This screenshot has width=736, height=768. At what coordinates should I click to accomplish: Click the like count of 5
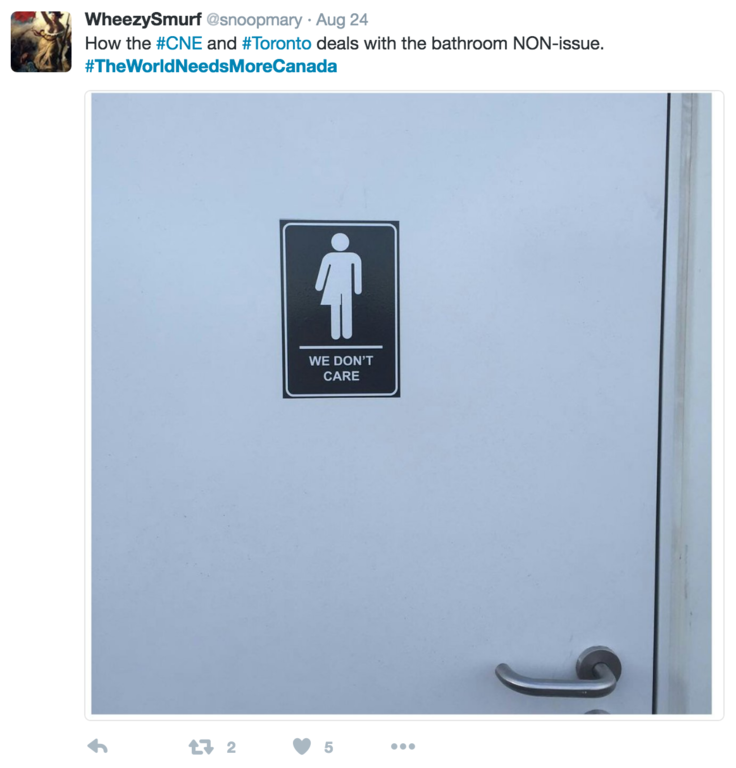[329, 747]
